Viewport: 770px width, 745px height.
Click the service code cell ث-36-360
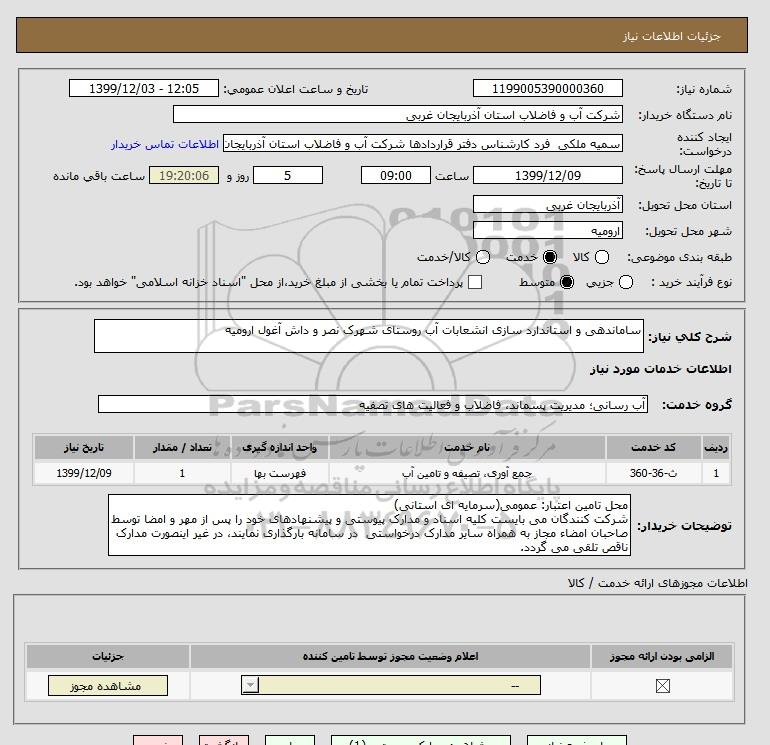[653, 473]
